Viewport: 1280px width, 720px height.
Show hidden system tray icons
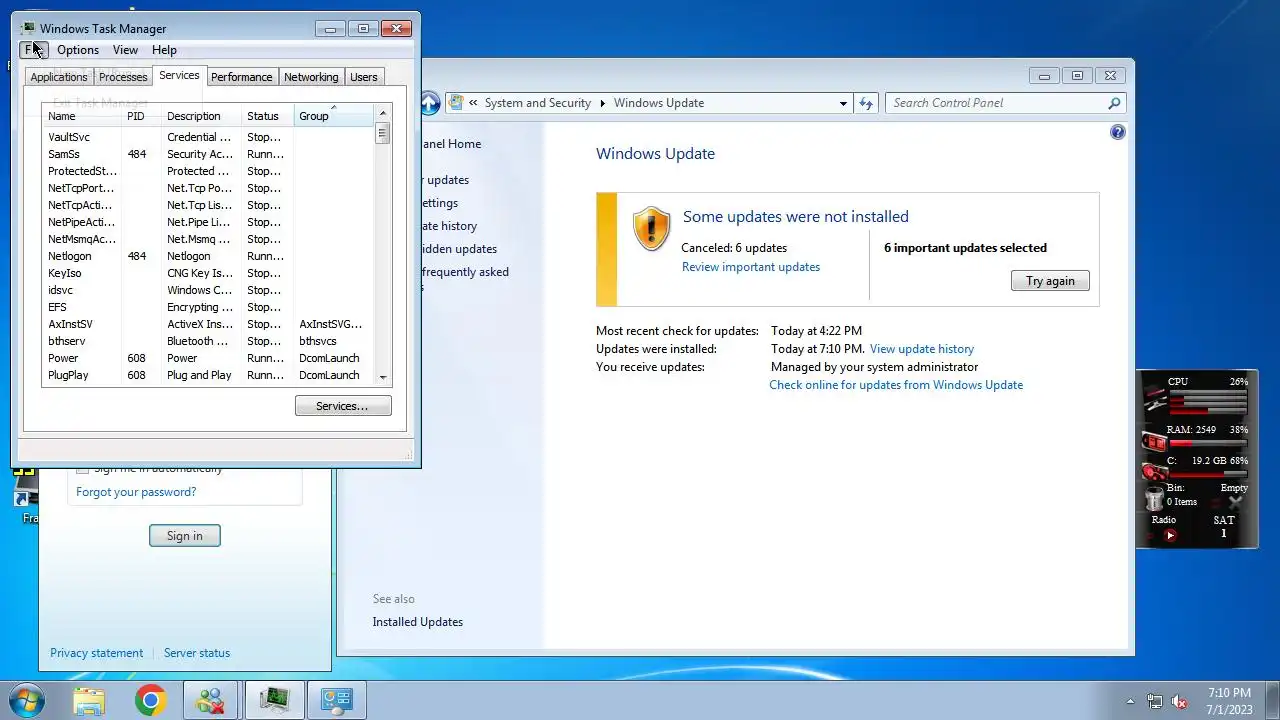tap(1131, 701)
